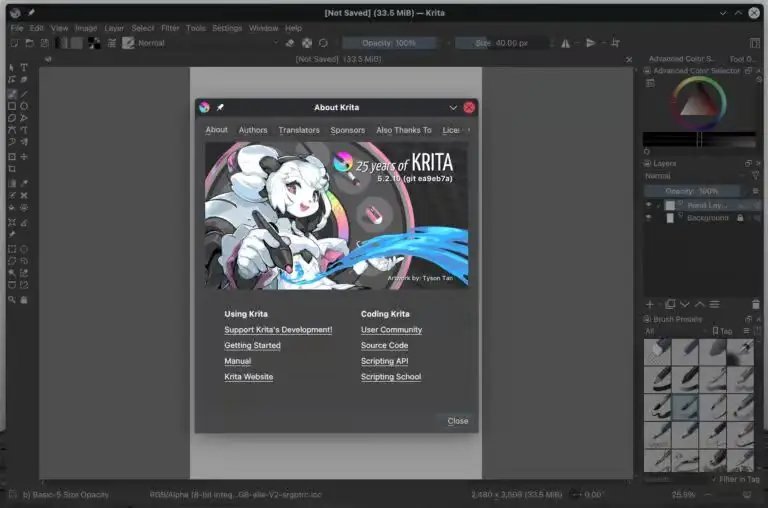This screenshot has height=508, width=768.
Task: Select the Rectangular Selection tool
Action: pyautogui.click(x=12, y=249)
